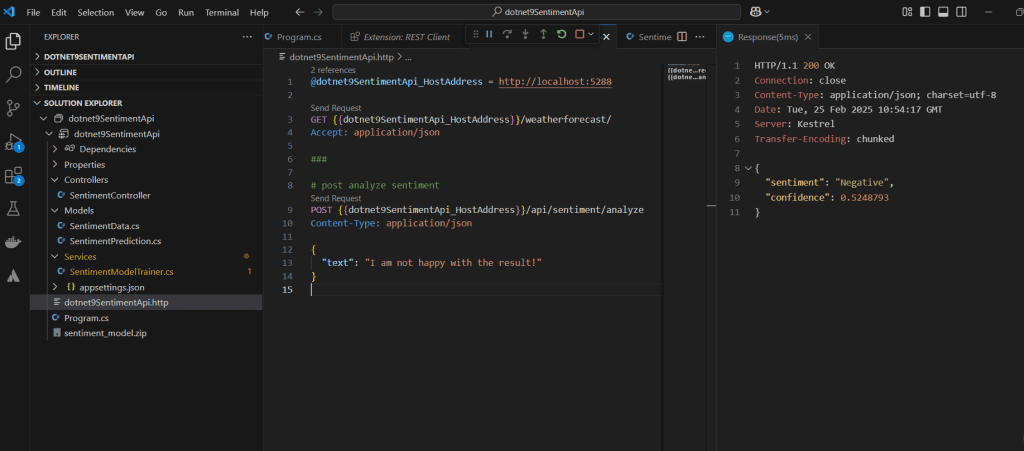Fold the JSON body in the response
The image size is (1024, 451).
748,168
